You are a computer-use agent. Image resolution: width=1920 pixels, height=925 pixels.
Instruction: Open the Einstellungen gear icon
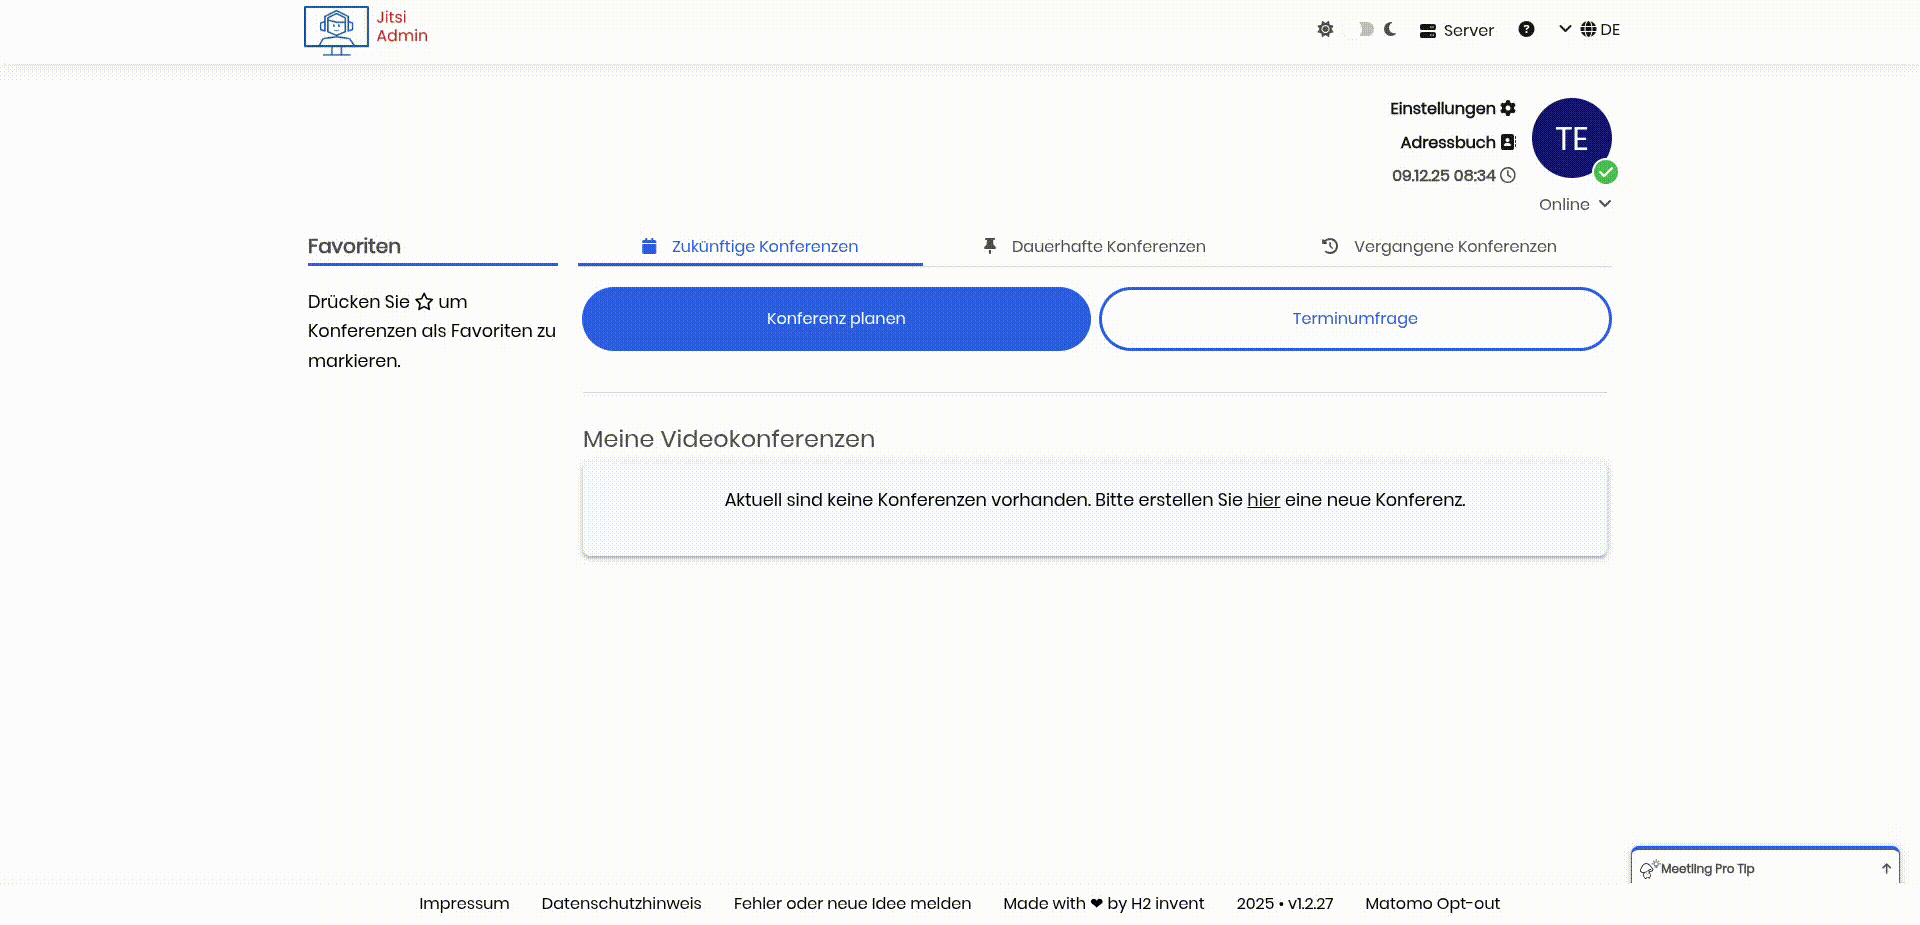pos(1507,108)
